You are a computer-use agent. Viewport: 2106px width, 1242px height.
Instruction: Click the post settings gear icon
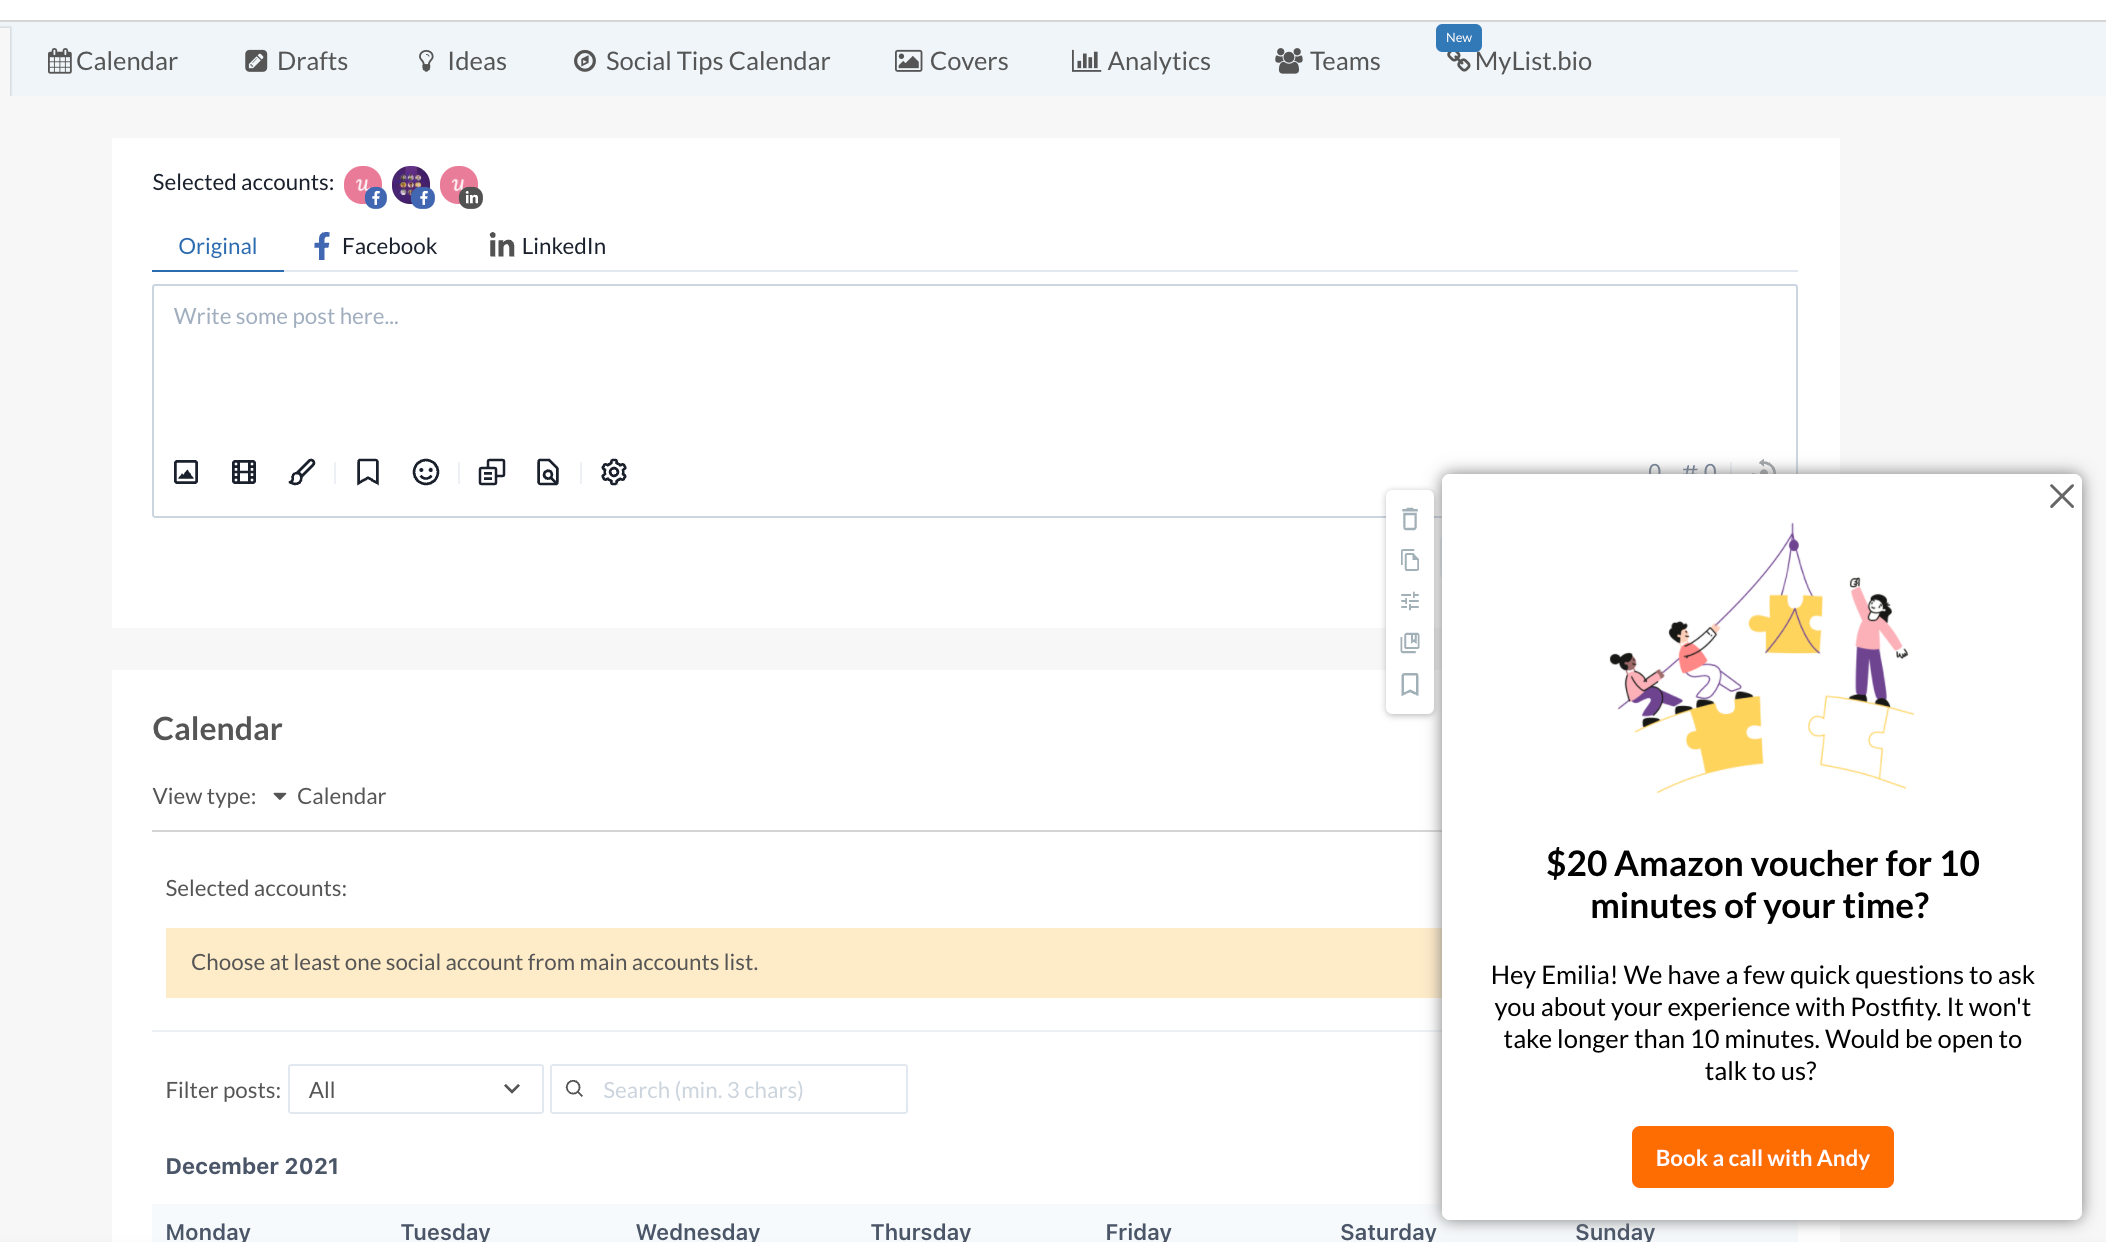pyautogui.click(x=614, y=472)
